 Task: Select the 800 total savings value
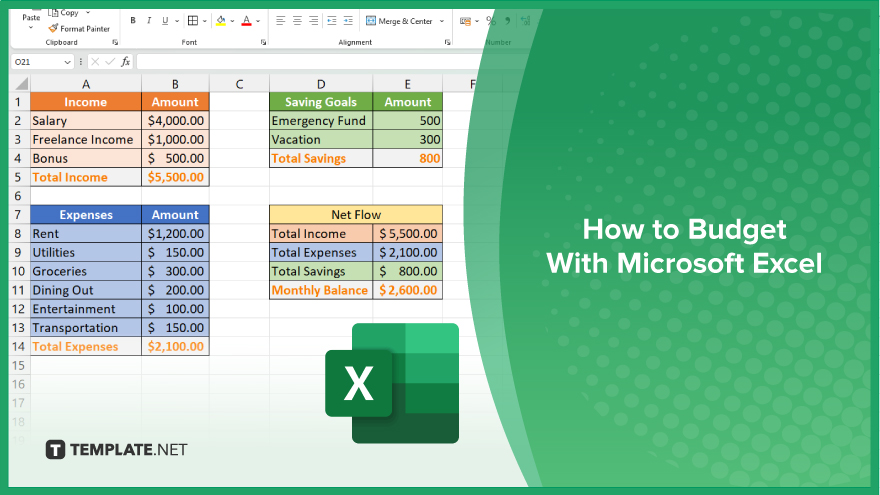click(407, 158)
